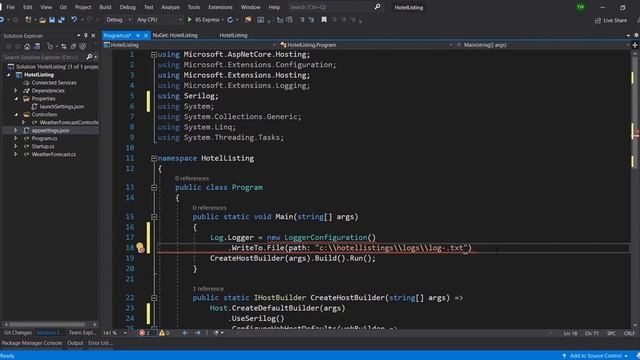Click the Open File folder icon
This screenshot has width=640, height=360.
42,20
